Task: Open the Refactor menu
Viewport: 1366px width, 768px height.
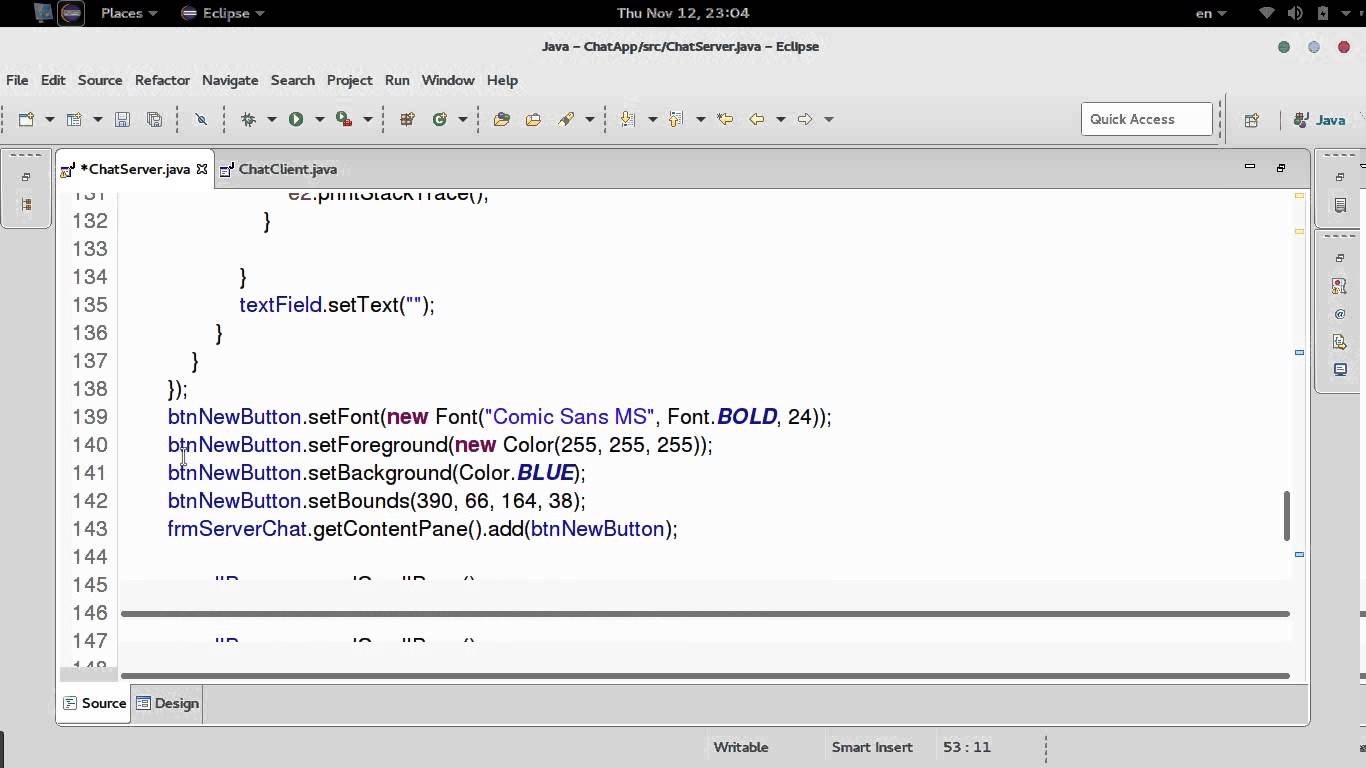Action: 162,80
